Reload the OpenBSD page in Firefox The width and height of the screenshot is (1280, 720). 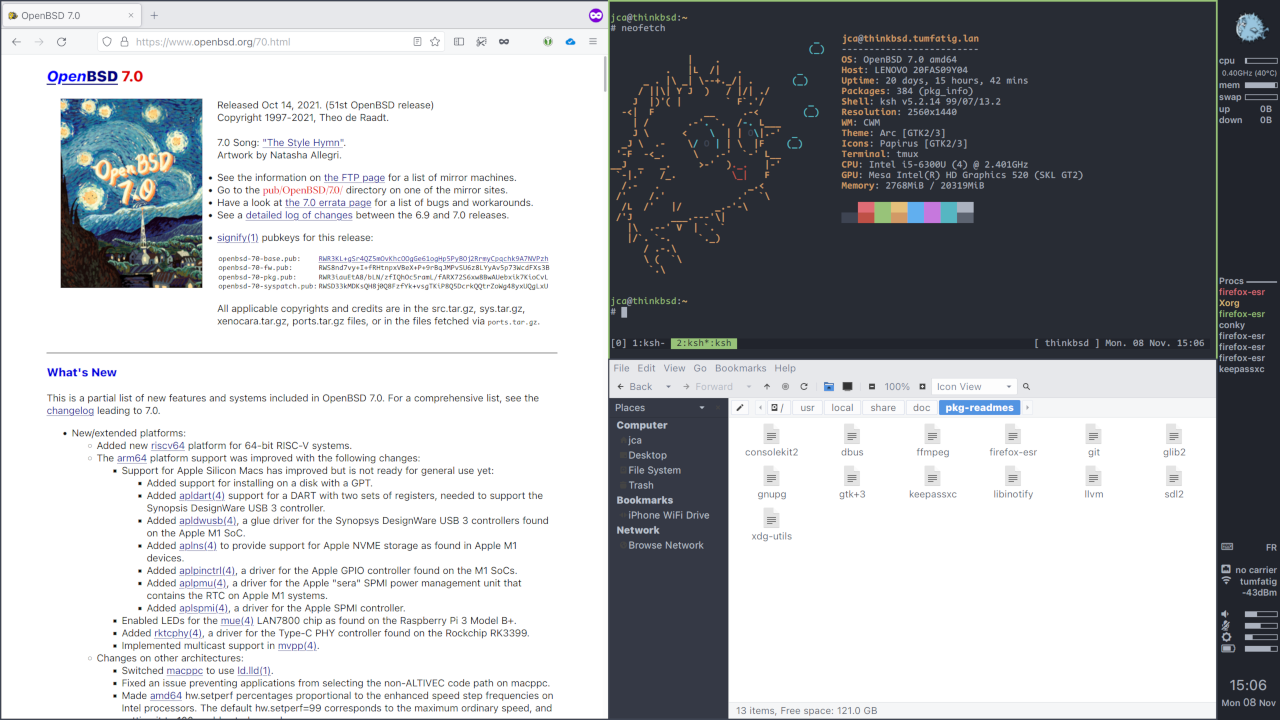pyautogui.click(x=61, y=42)
